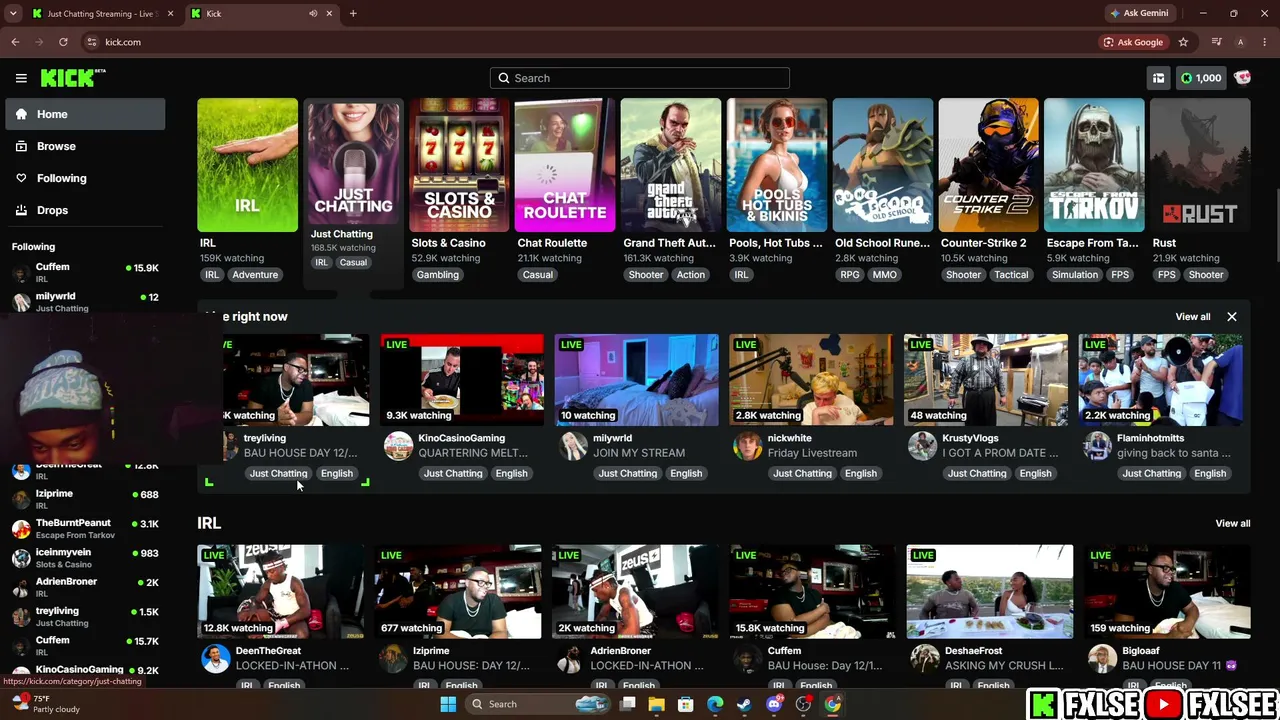Click Ask Gemini in the title bar

[x=1138, y=13]
